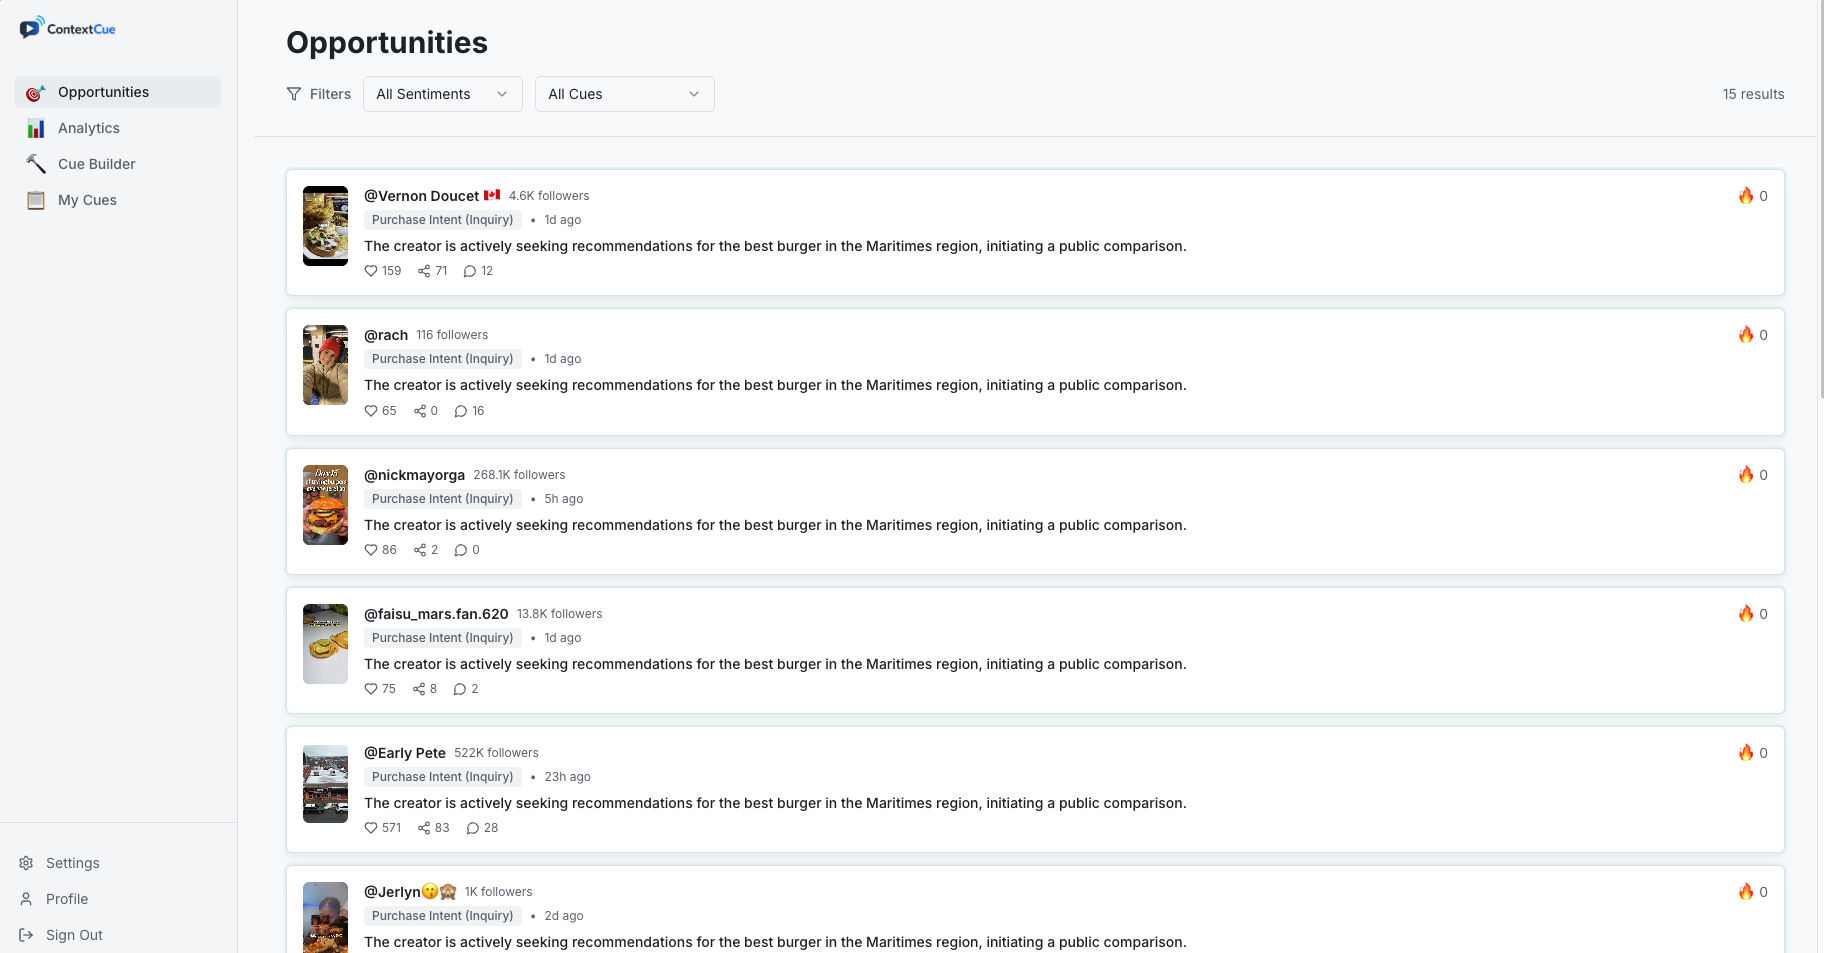Click Early Pete's post thumbnail image
This screenshot has width=1824, height=953.
[325, 783]
